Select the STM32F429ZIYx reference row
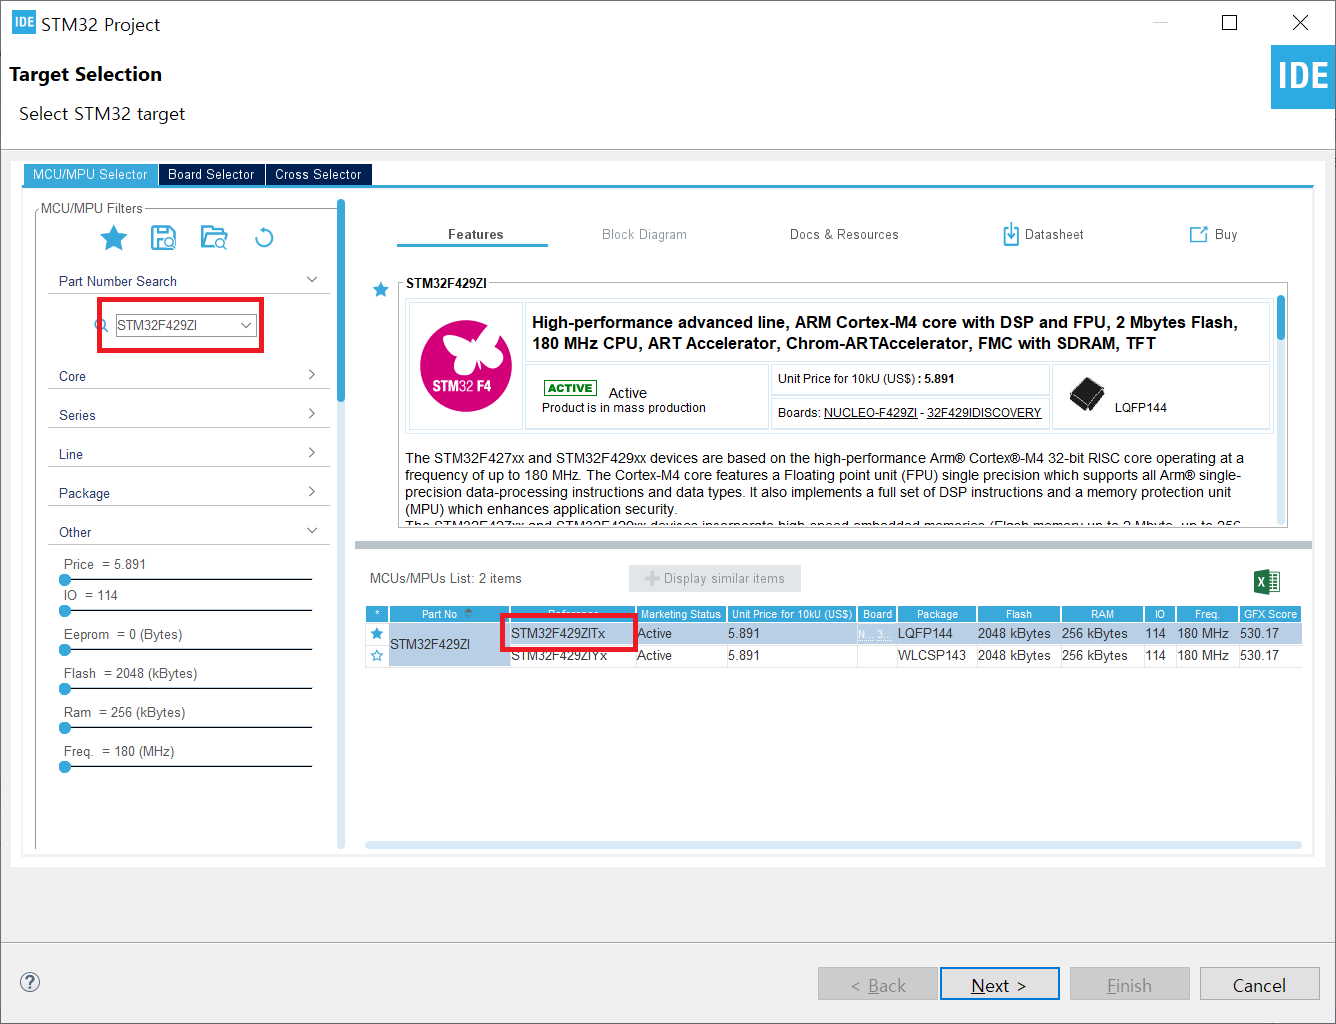 pos(906,656)
